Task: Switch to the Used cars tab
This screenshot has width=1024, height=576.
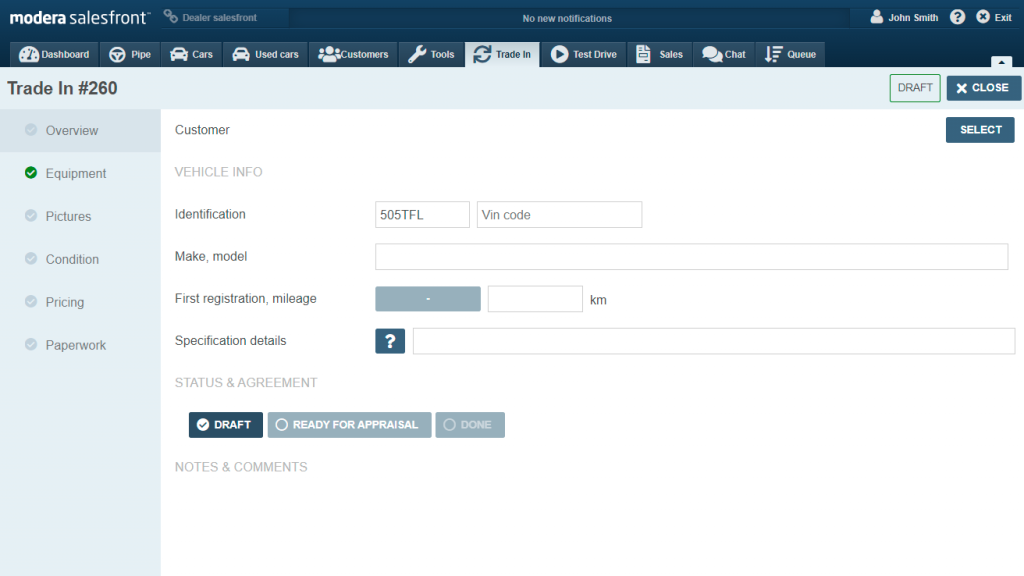Action: point(266,55)
